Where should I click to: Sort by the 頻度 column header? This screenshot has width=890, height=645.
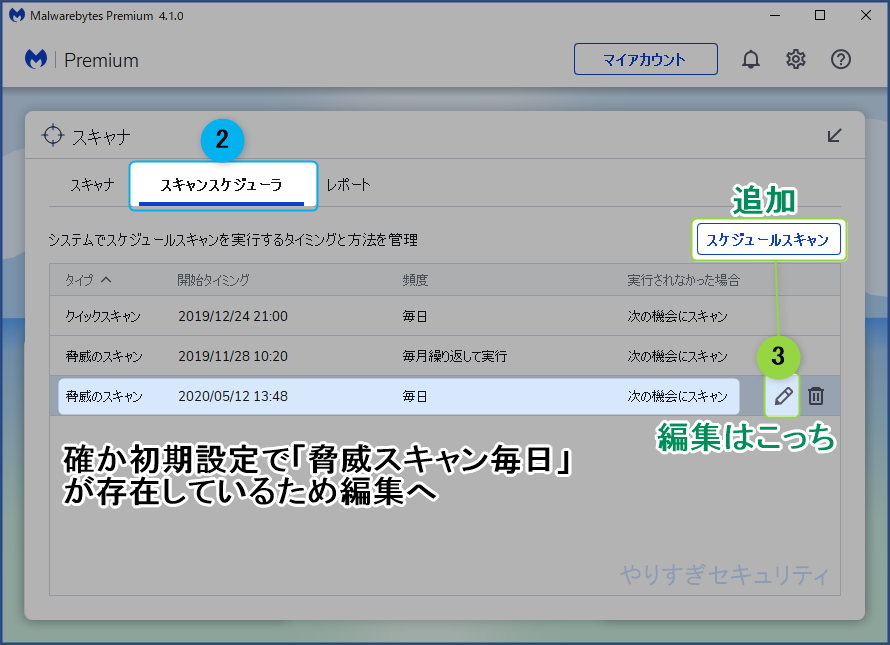coord(415,280)
